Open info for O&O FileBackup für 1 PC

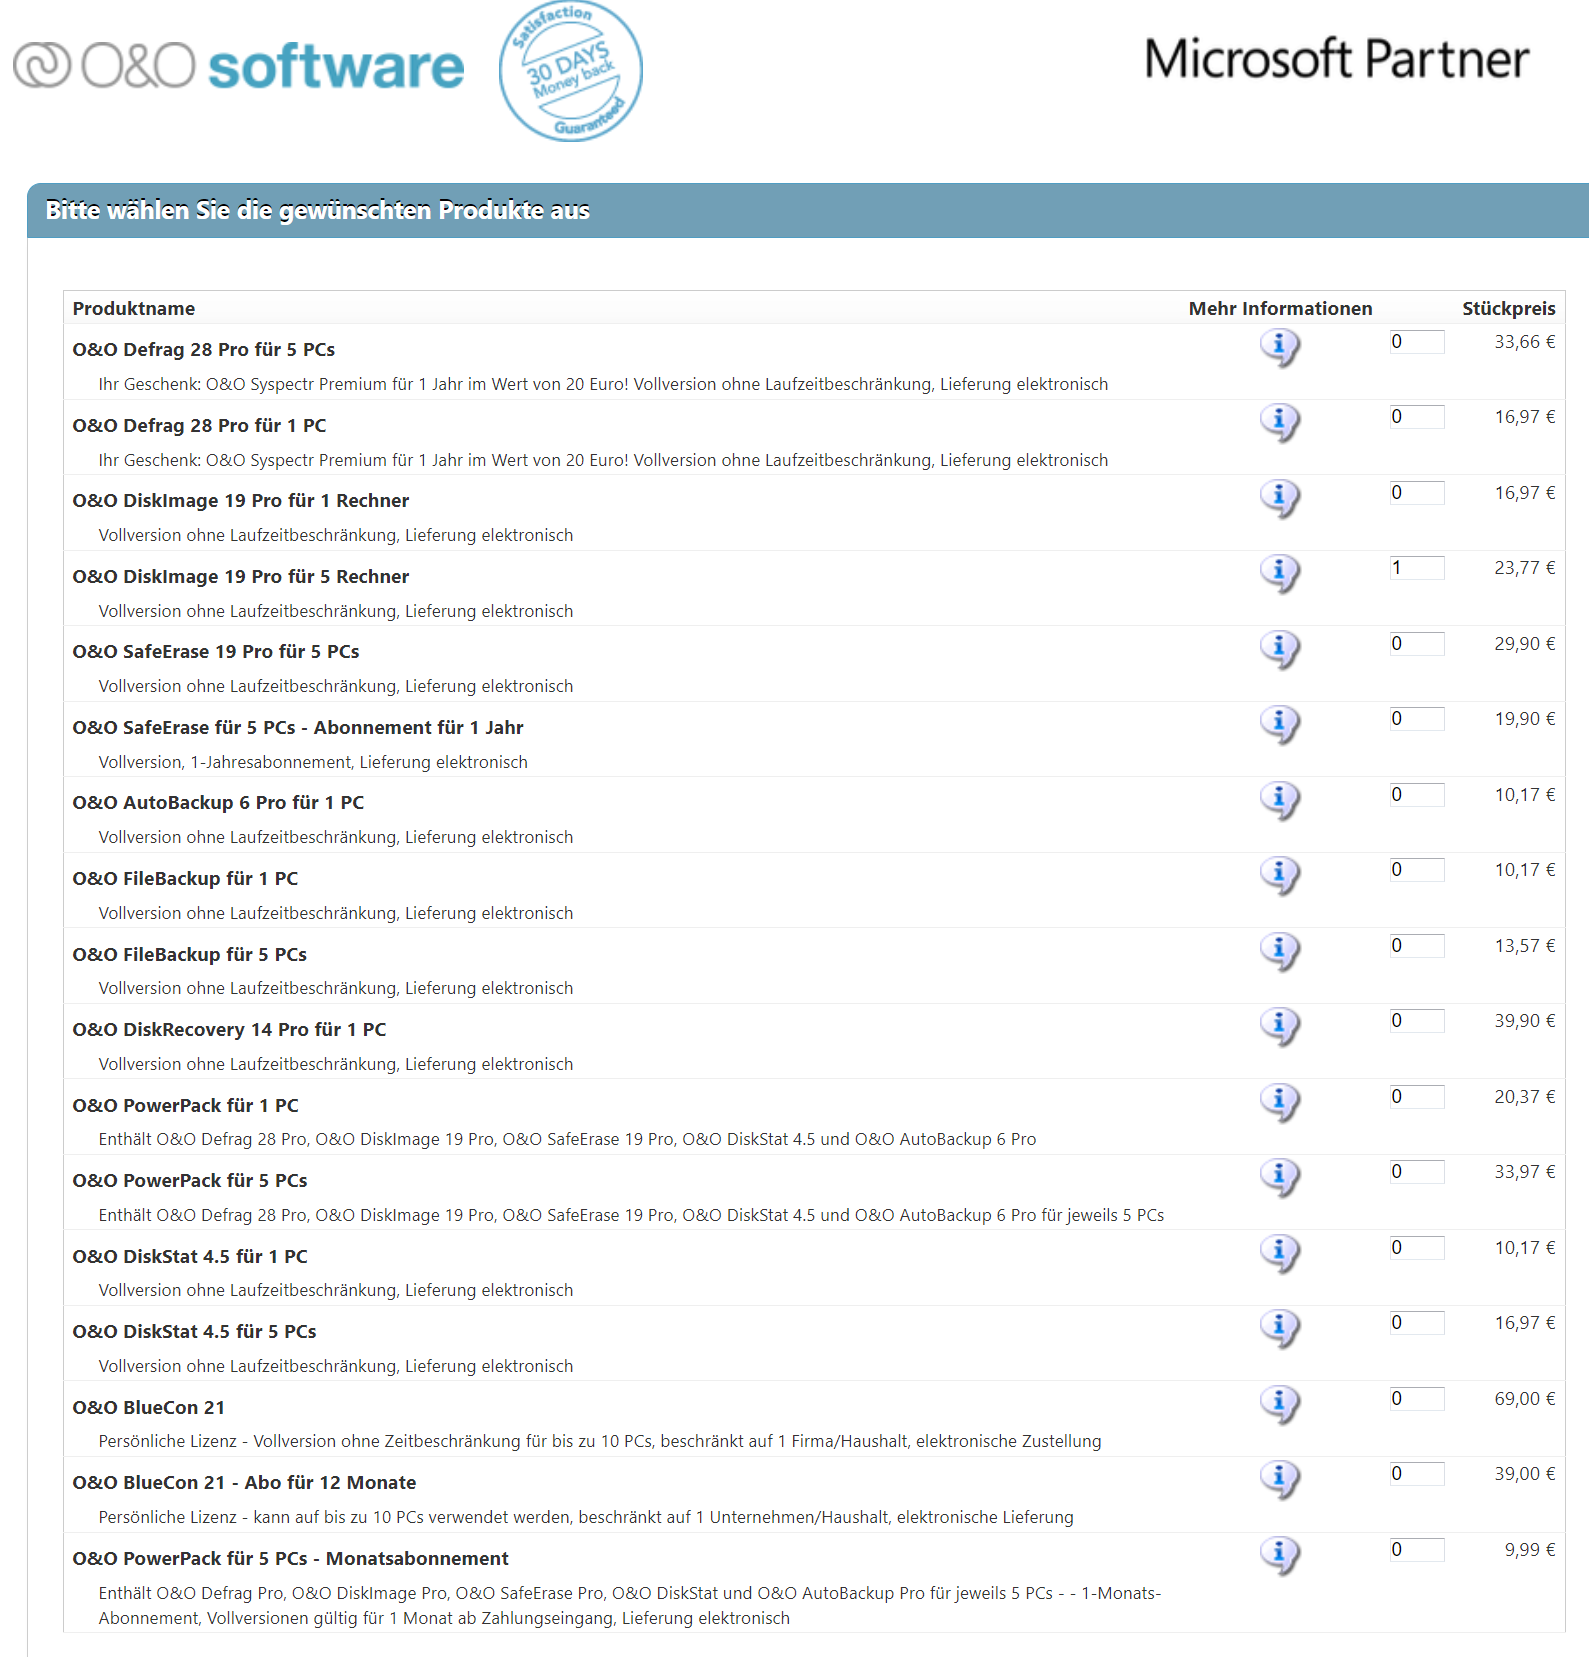click(x=1279, y=876)
